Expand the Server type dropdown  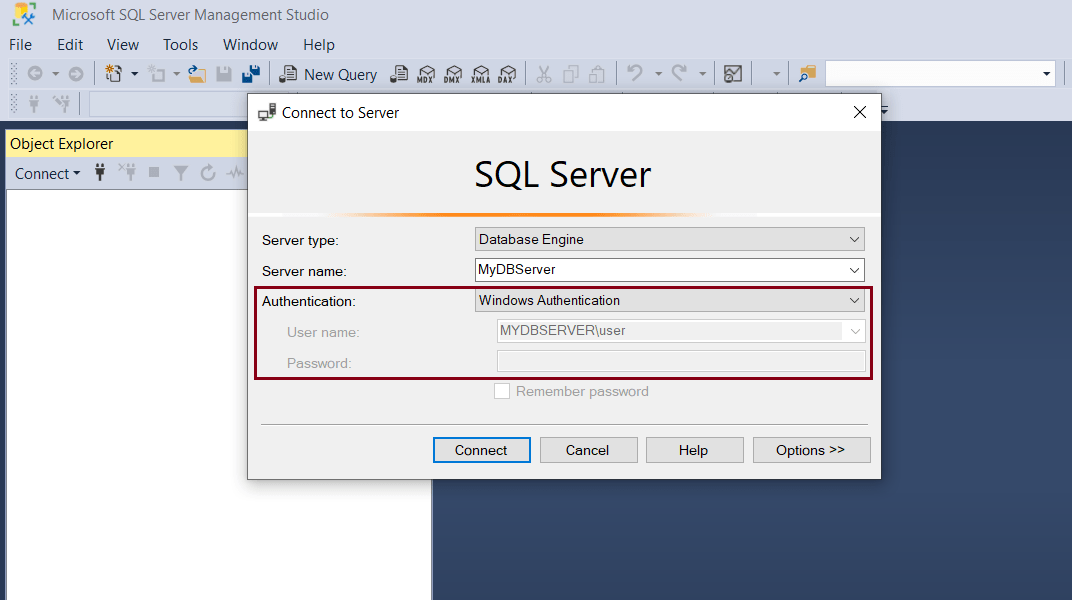(854, 240)
